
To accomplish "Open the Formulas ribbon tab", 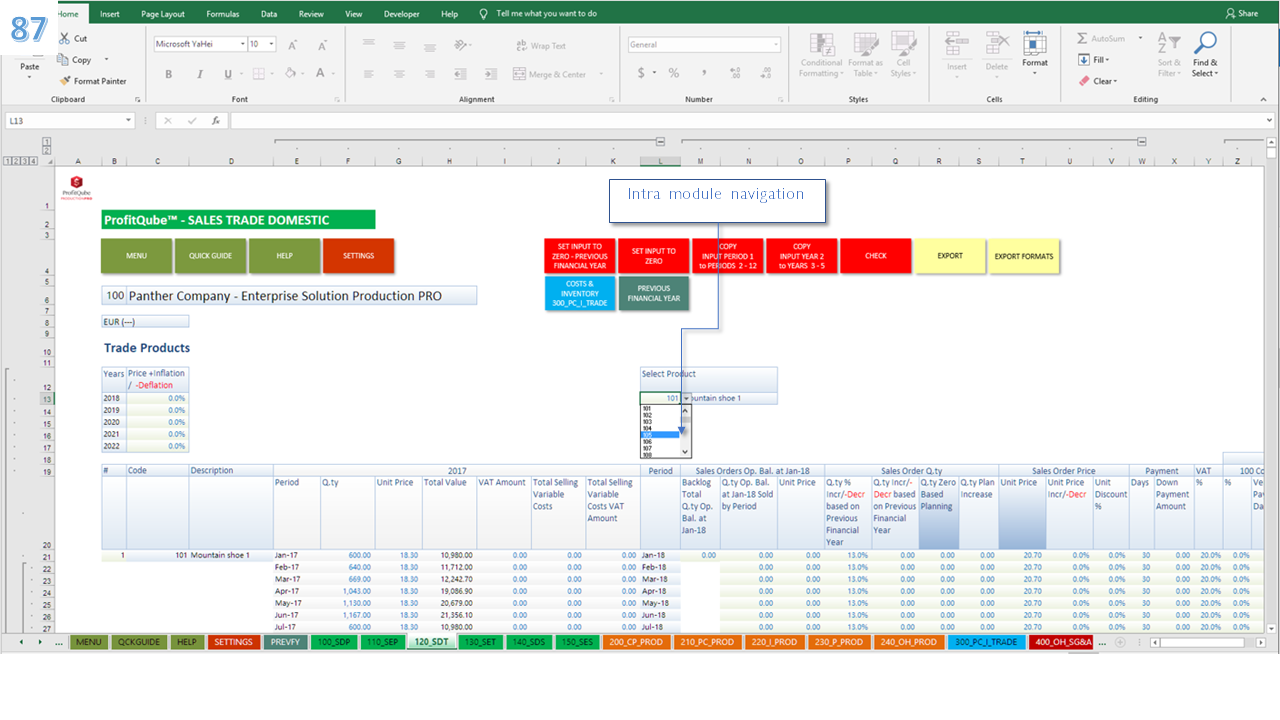I will click(223, 14).
